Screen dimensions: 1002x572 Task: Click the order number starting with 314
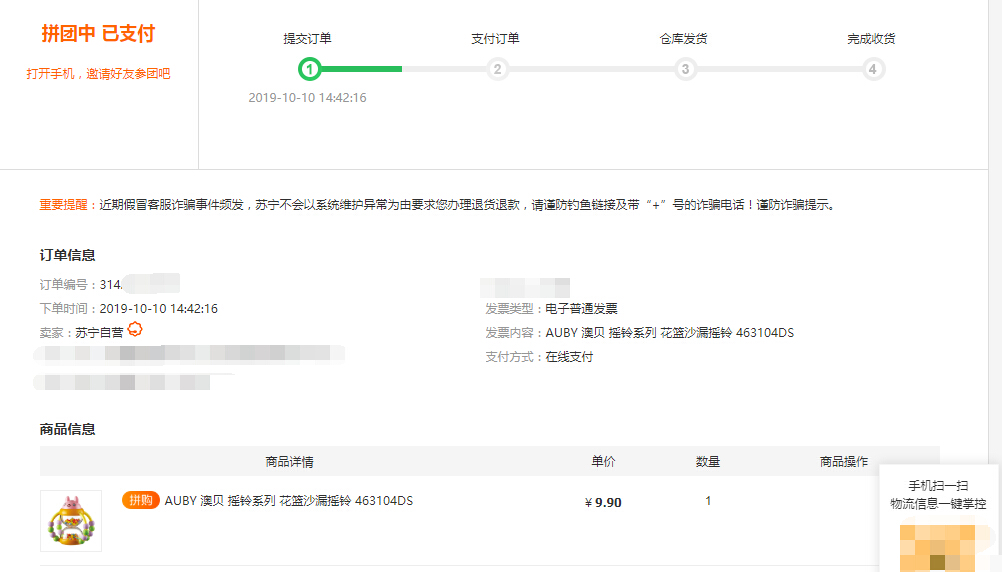point(139,284)
